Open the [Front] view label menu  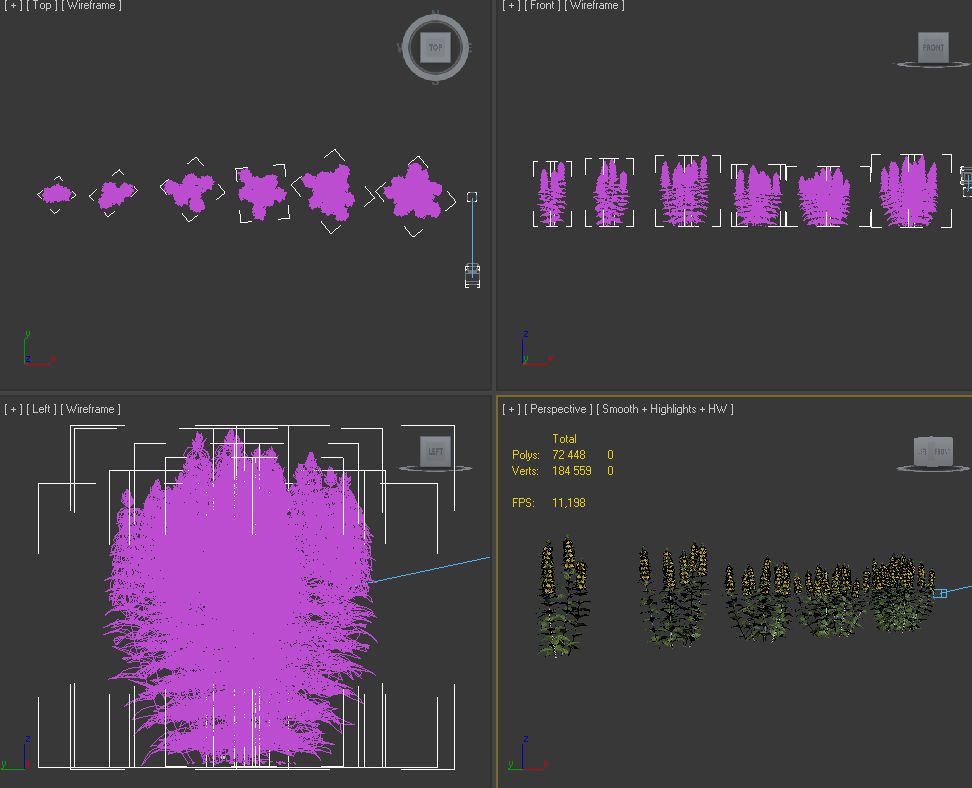tap(542, 6)
